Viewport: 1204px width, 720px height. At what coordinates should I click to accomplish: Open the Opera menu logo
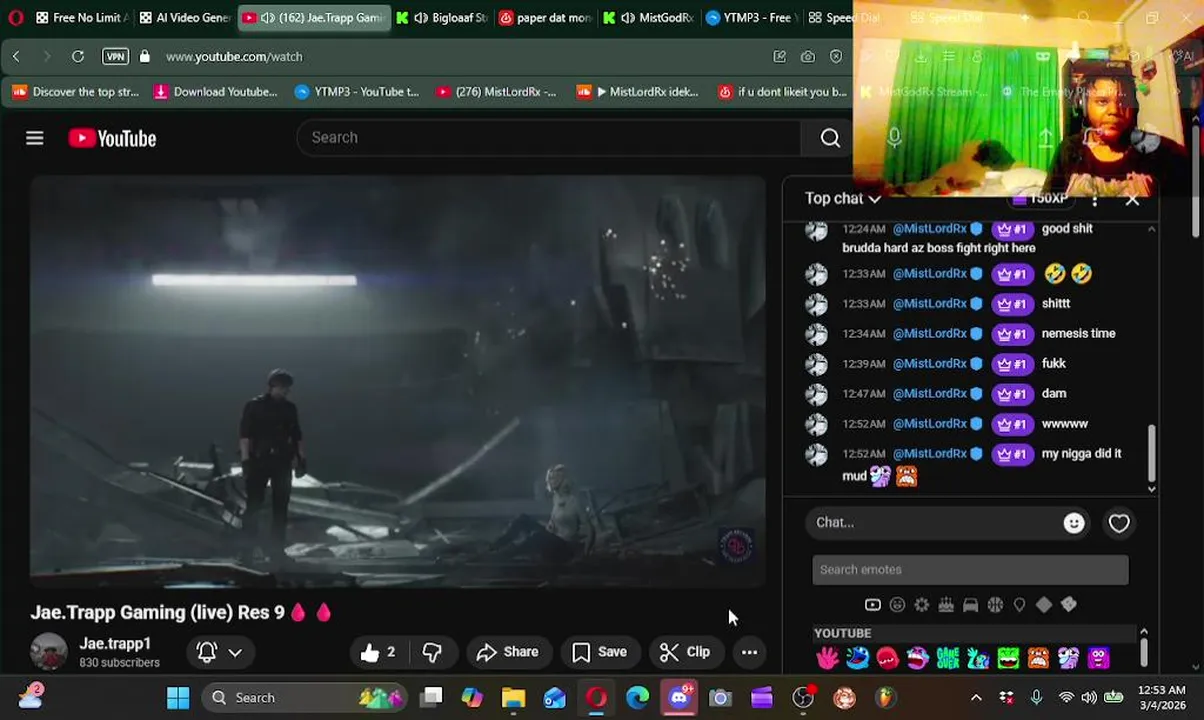(15, 17)
